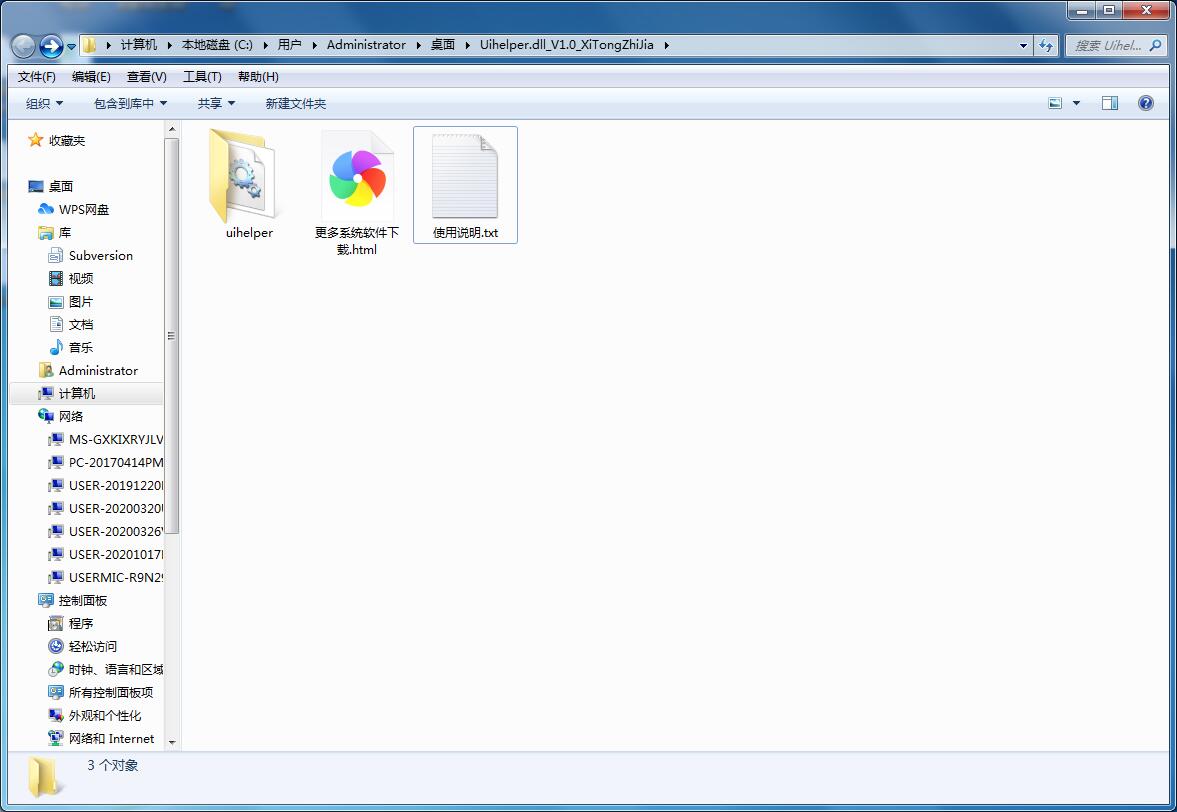Open WPS网盘 in sidebar
The image size is (1177, 812).
[83, 209]
